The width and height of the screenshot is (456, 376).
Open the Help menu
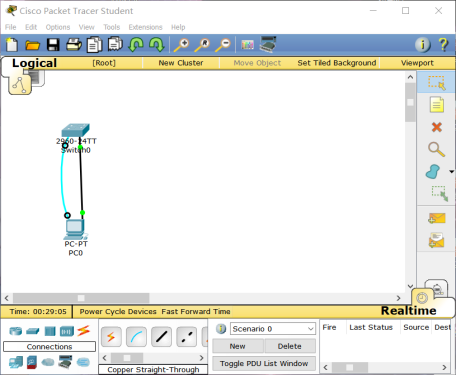(178, 27)
